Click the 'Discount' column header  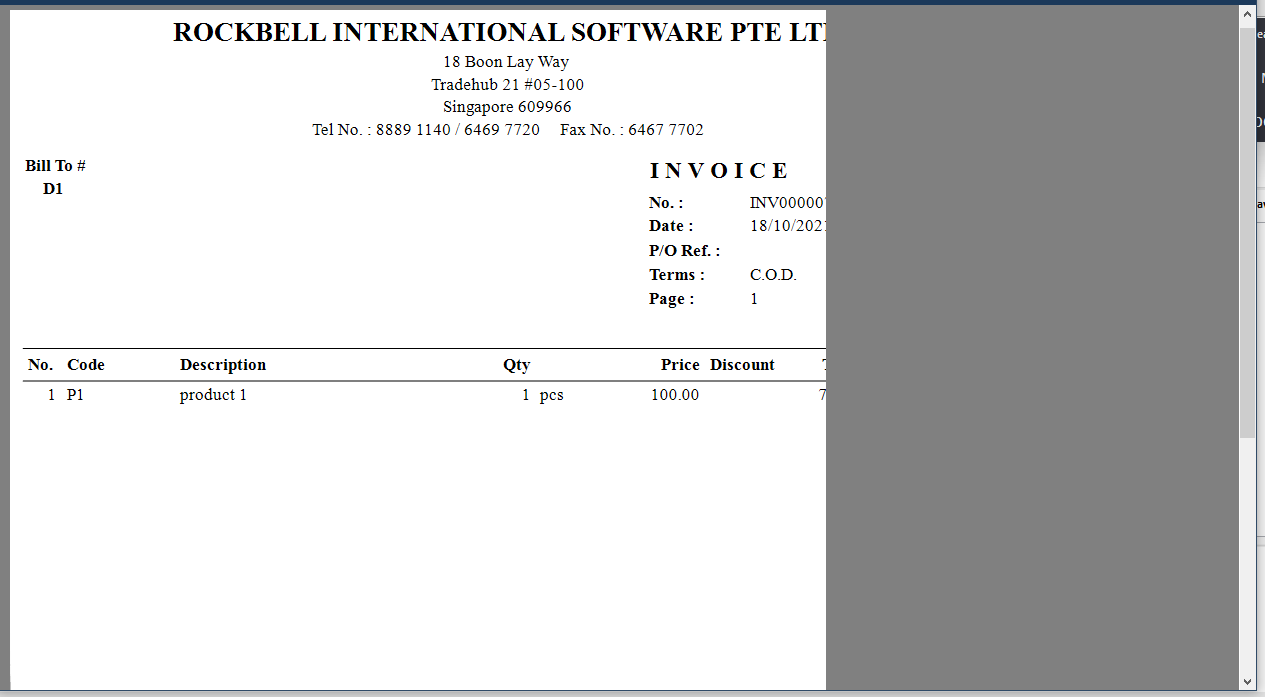click(x=742, y=365)
